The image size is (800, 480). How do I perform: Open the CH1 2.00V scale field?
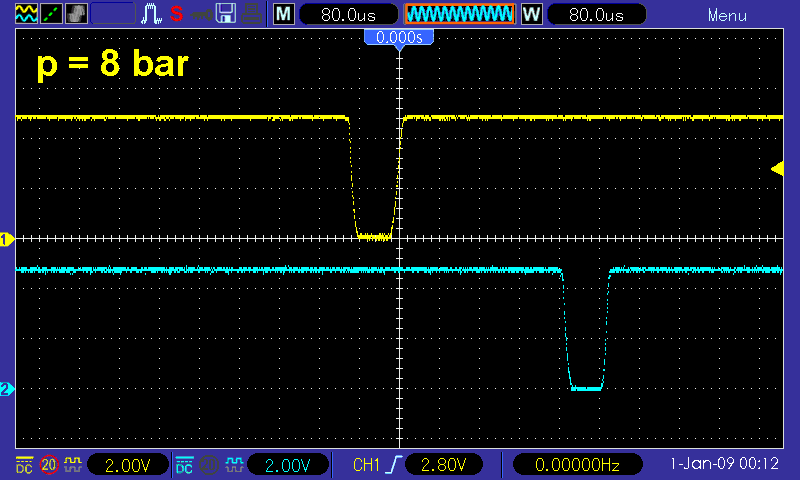point(128,465)
